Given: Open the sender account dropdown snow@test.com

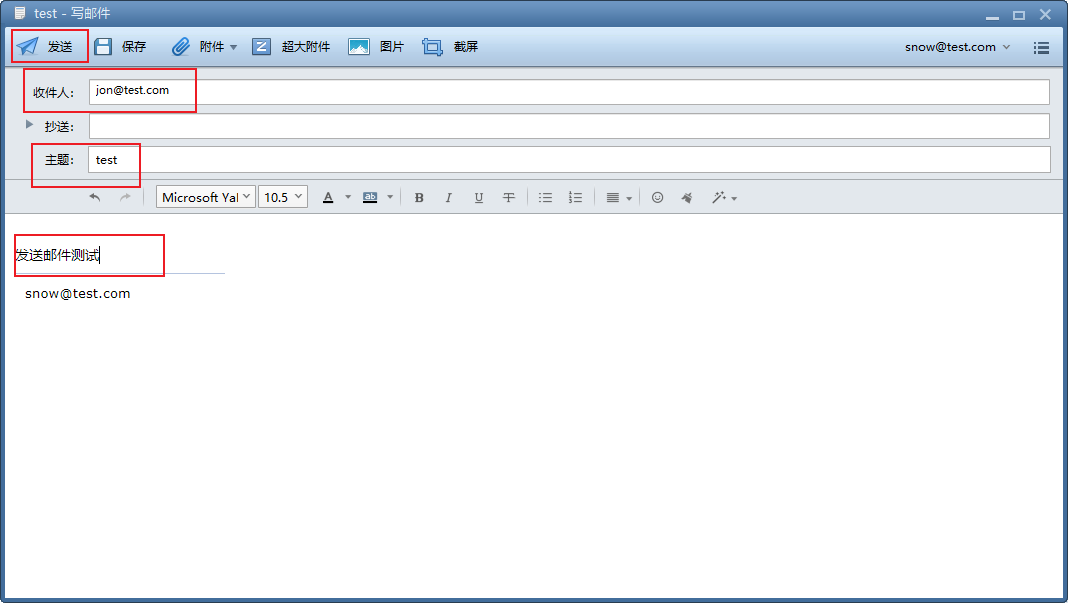Looking at the screenshot, I should (957, 47).
